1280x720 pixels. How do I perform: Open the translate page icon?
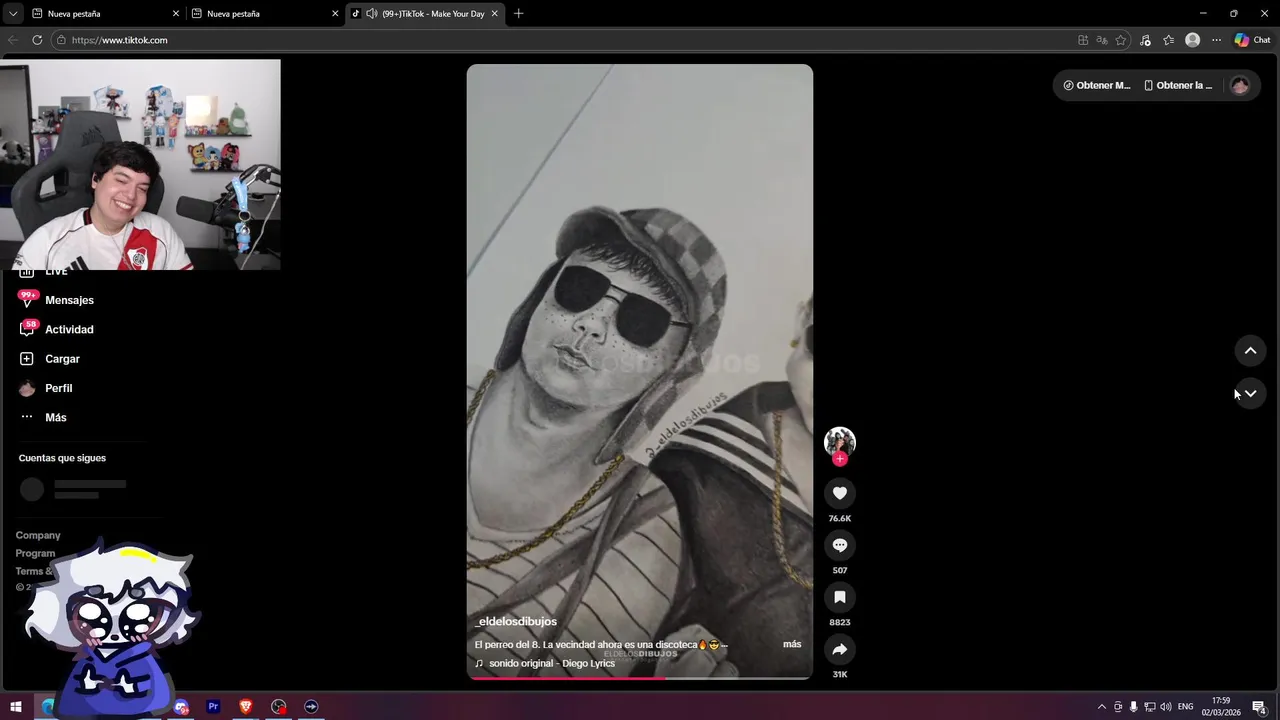click(x=1102, y=40)
